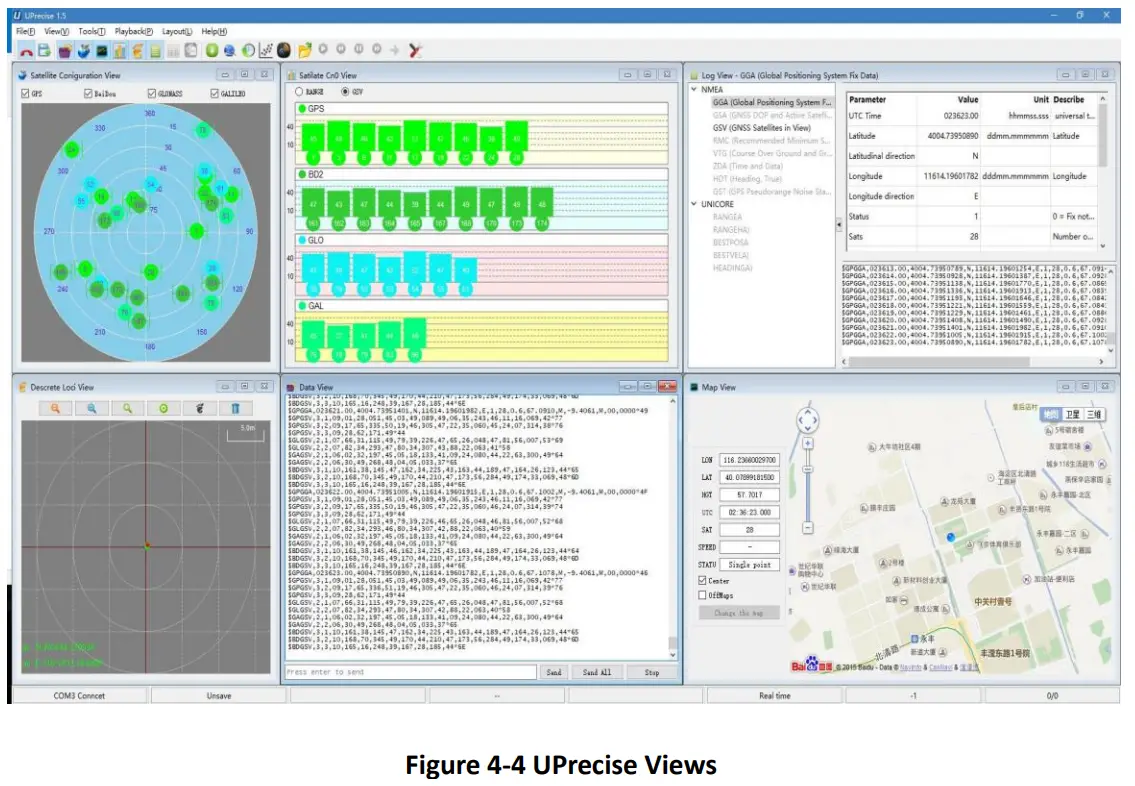
Task: Clear loci with the blue trash icon
Action: coord(235,408)
